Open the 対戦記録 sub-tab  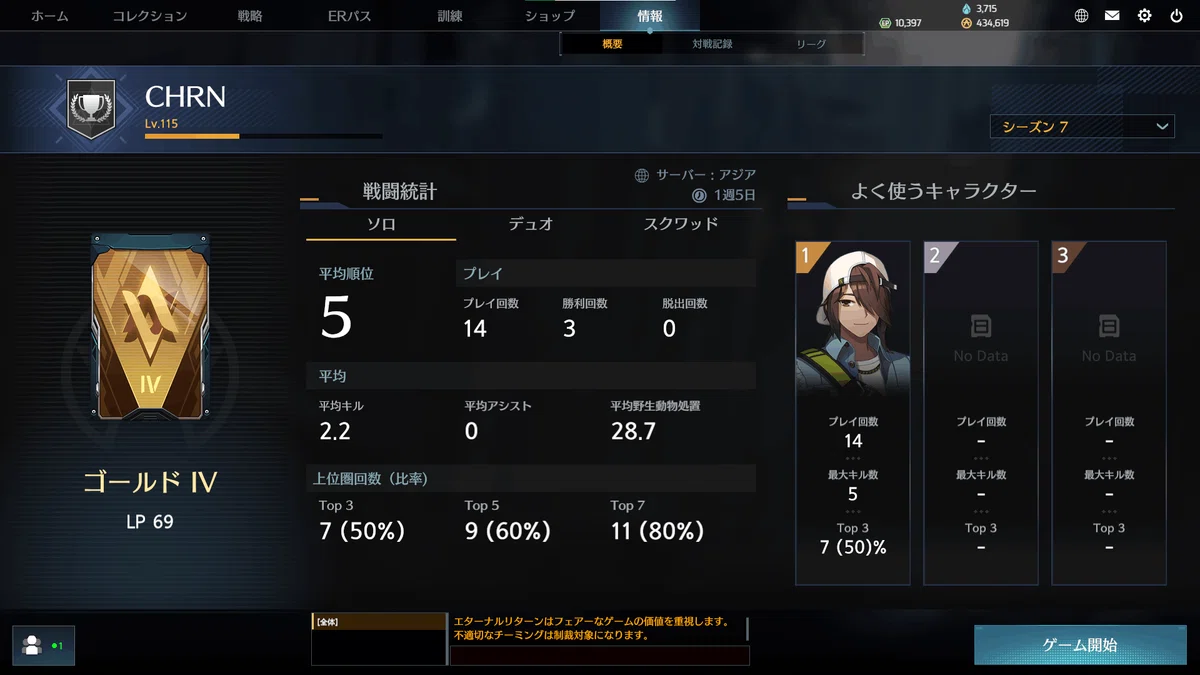tap(712, 44)
